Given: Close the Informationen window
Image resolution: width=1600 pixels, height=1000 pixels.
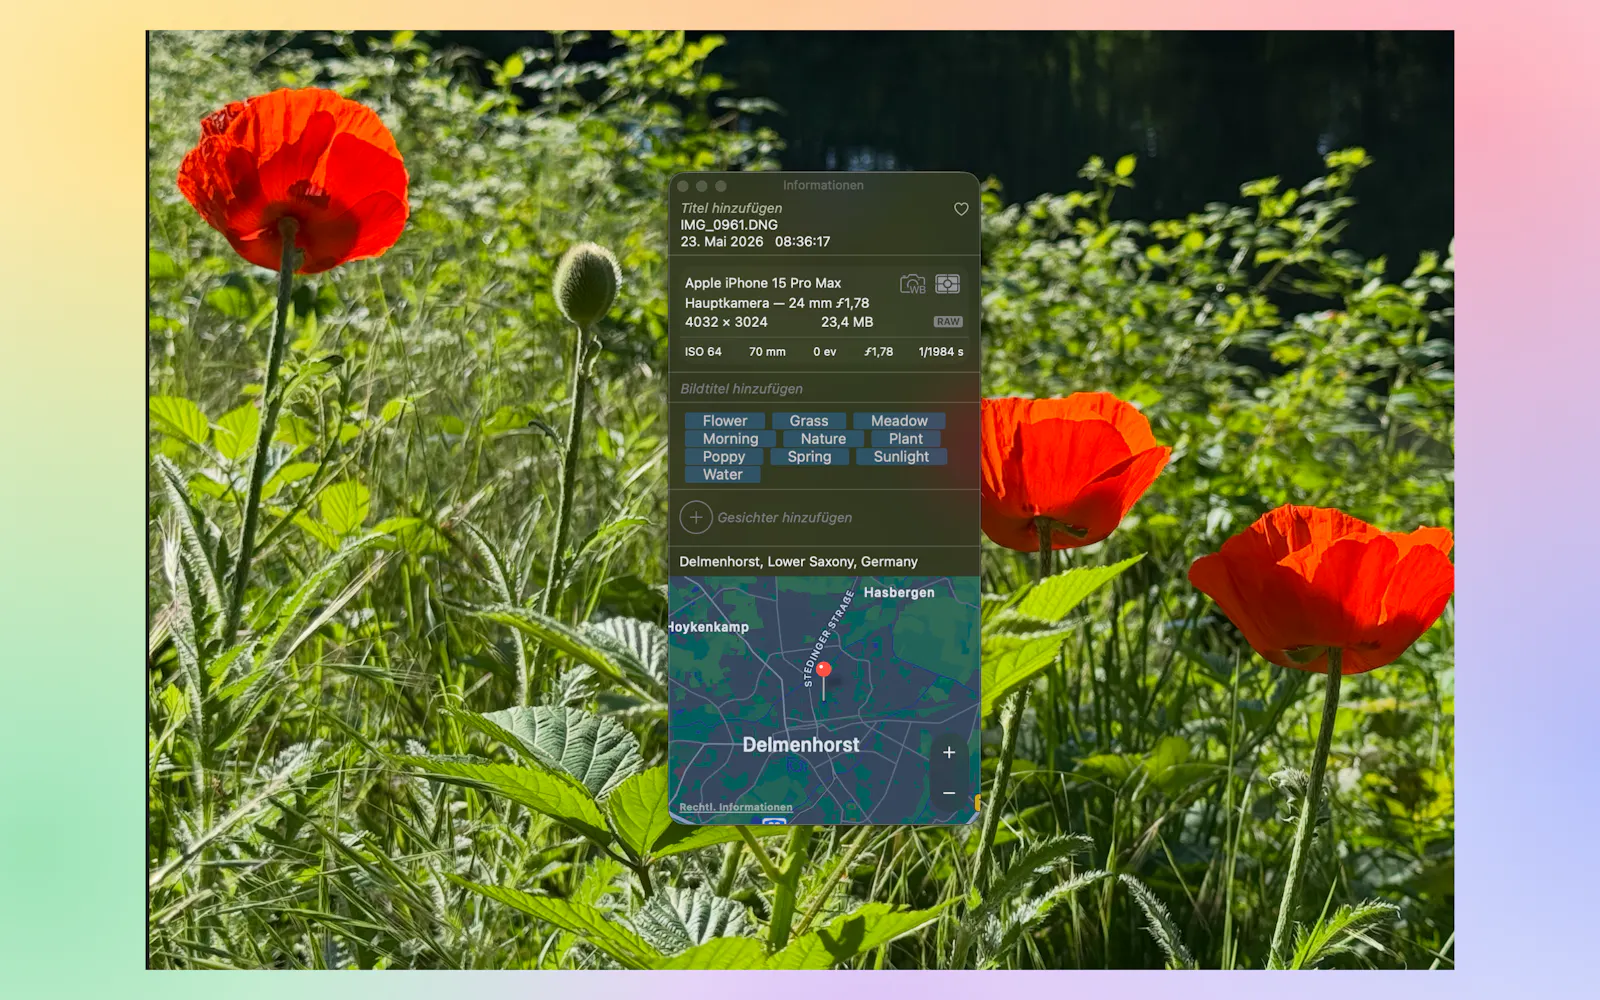Looking at the screenshot, I should point(683,186).
